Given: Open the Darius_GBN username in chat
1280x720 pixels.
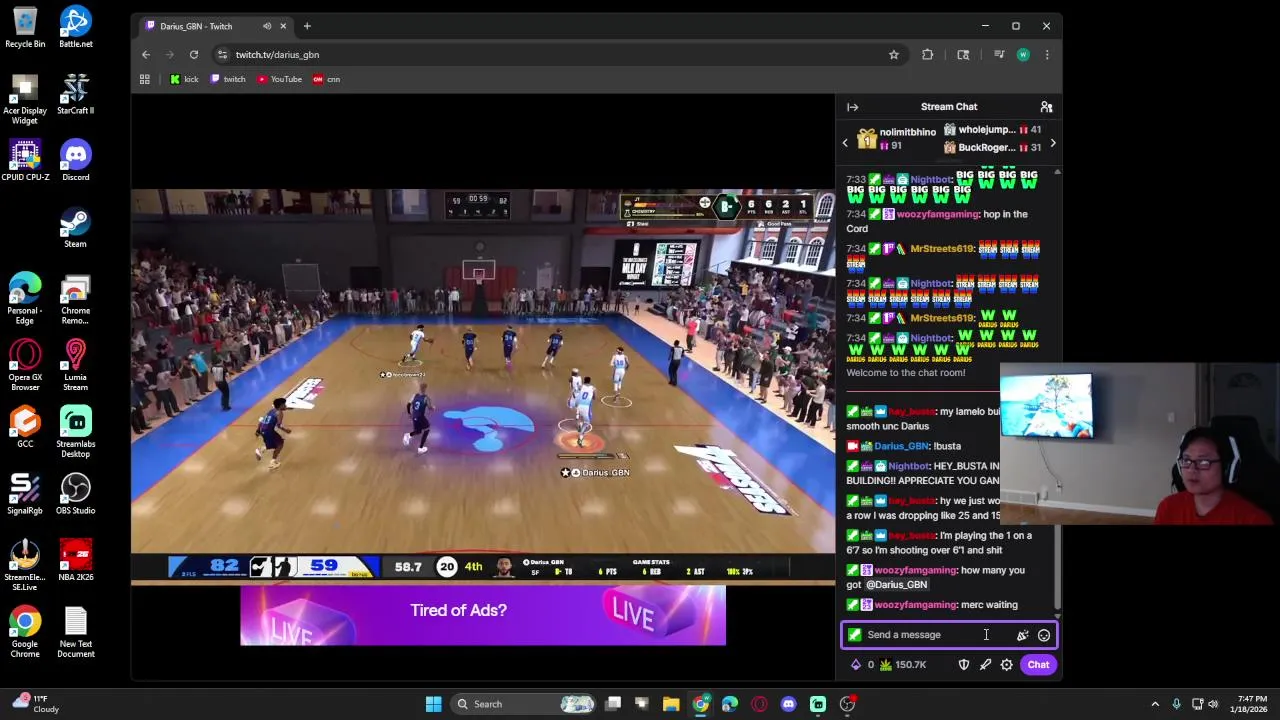Looking at the screenshot, I should (x=902, y=446).
